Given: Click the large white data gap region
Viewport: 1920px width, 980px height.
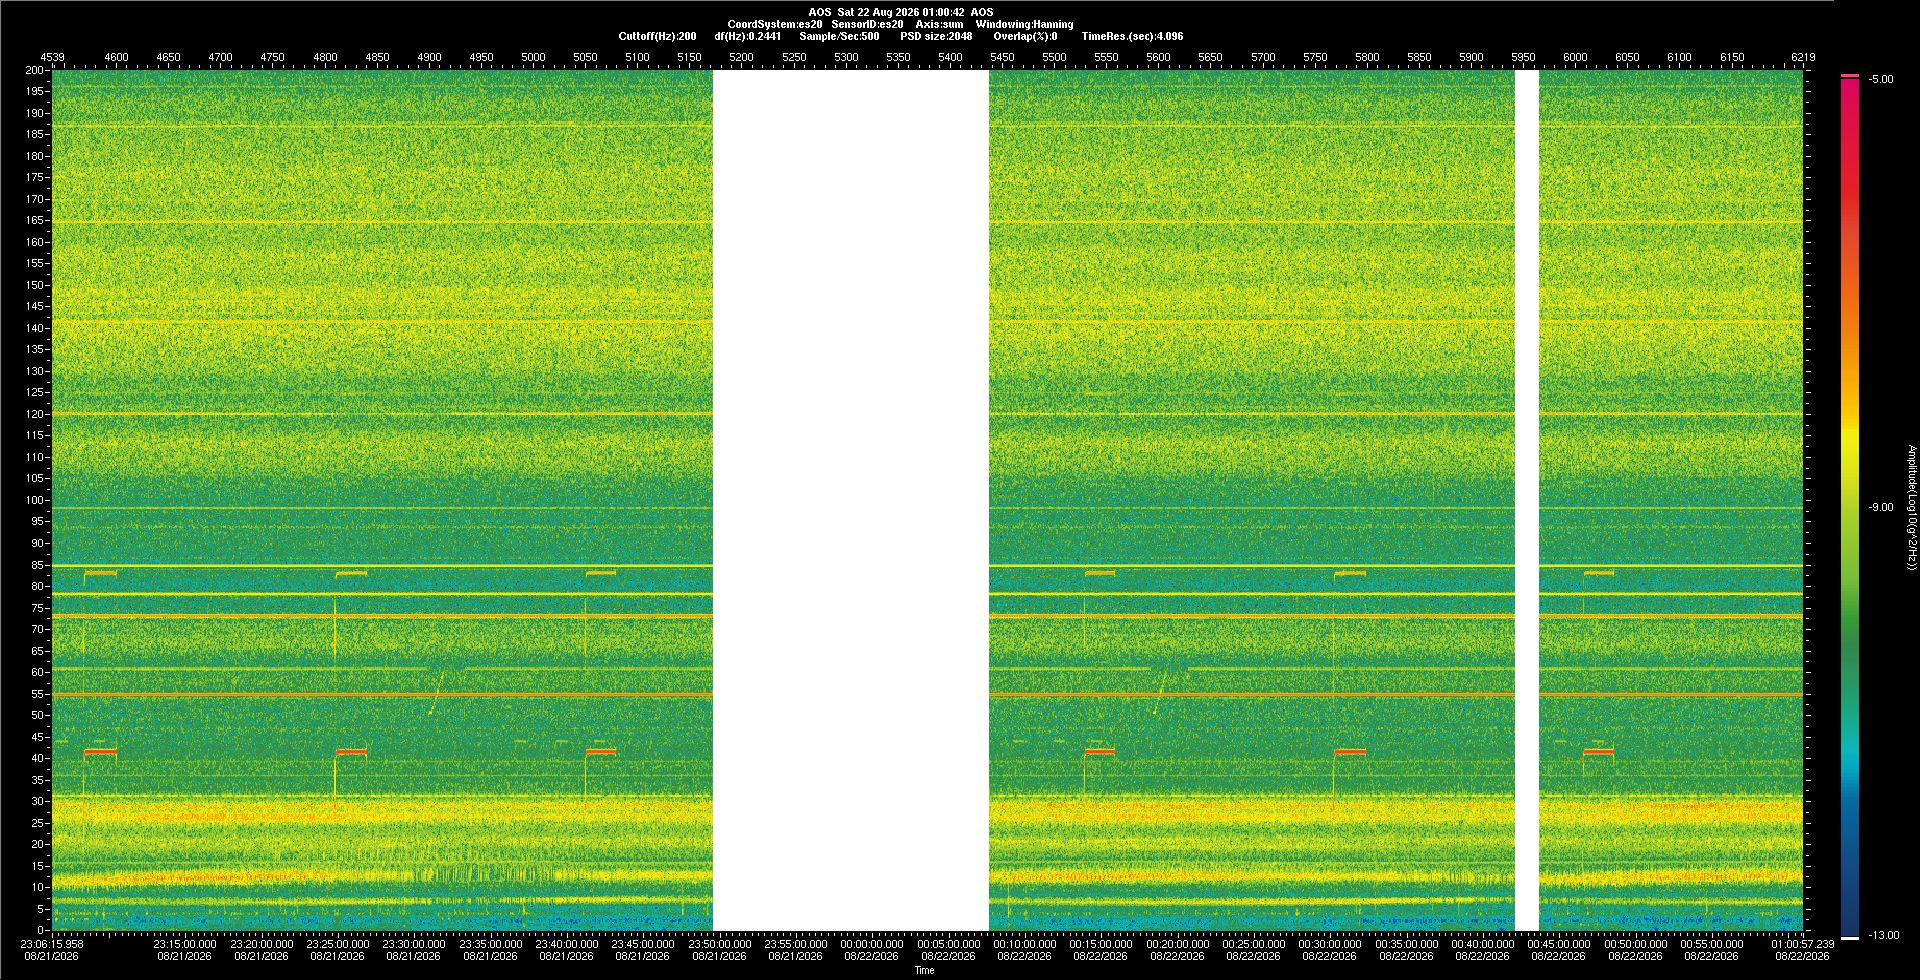Looking at the screenshot, I should (850, 500).
